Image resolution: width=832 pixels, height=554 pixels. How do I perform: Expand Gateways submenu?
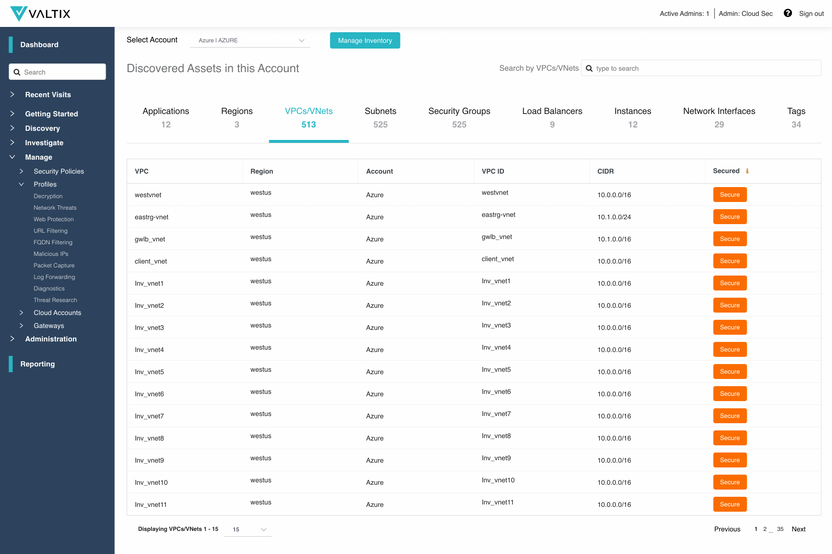tap(21, 326)
